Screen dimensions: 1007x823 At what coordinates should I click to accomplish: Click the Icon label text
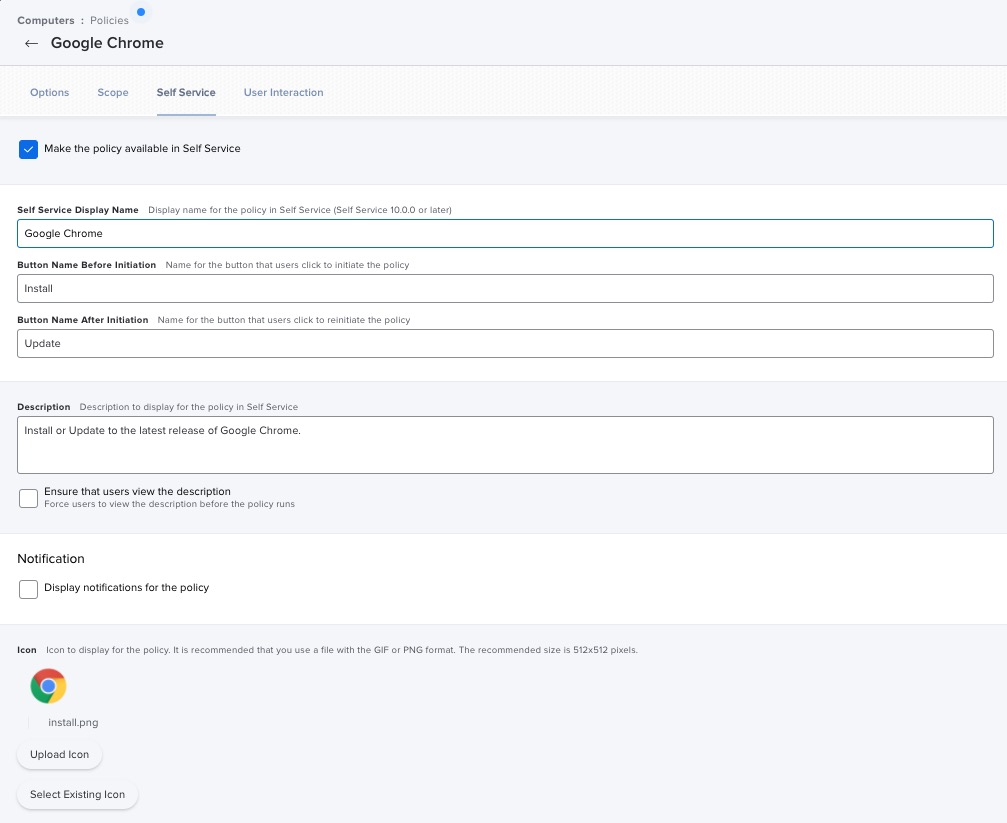coord(27,650)
